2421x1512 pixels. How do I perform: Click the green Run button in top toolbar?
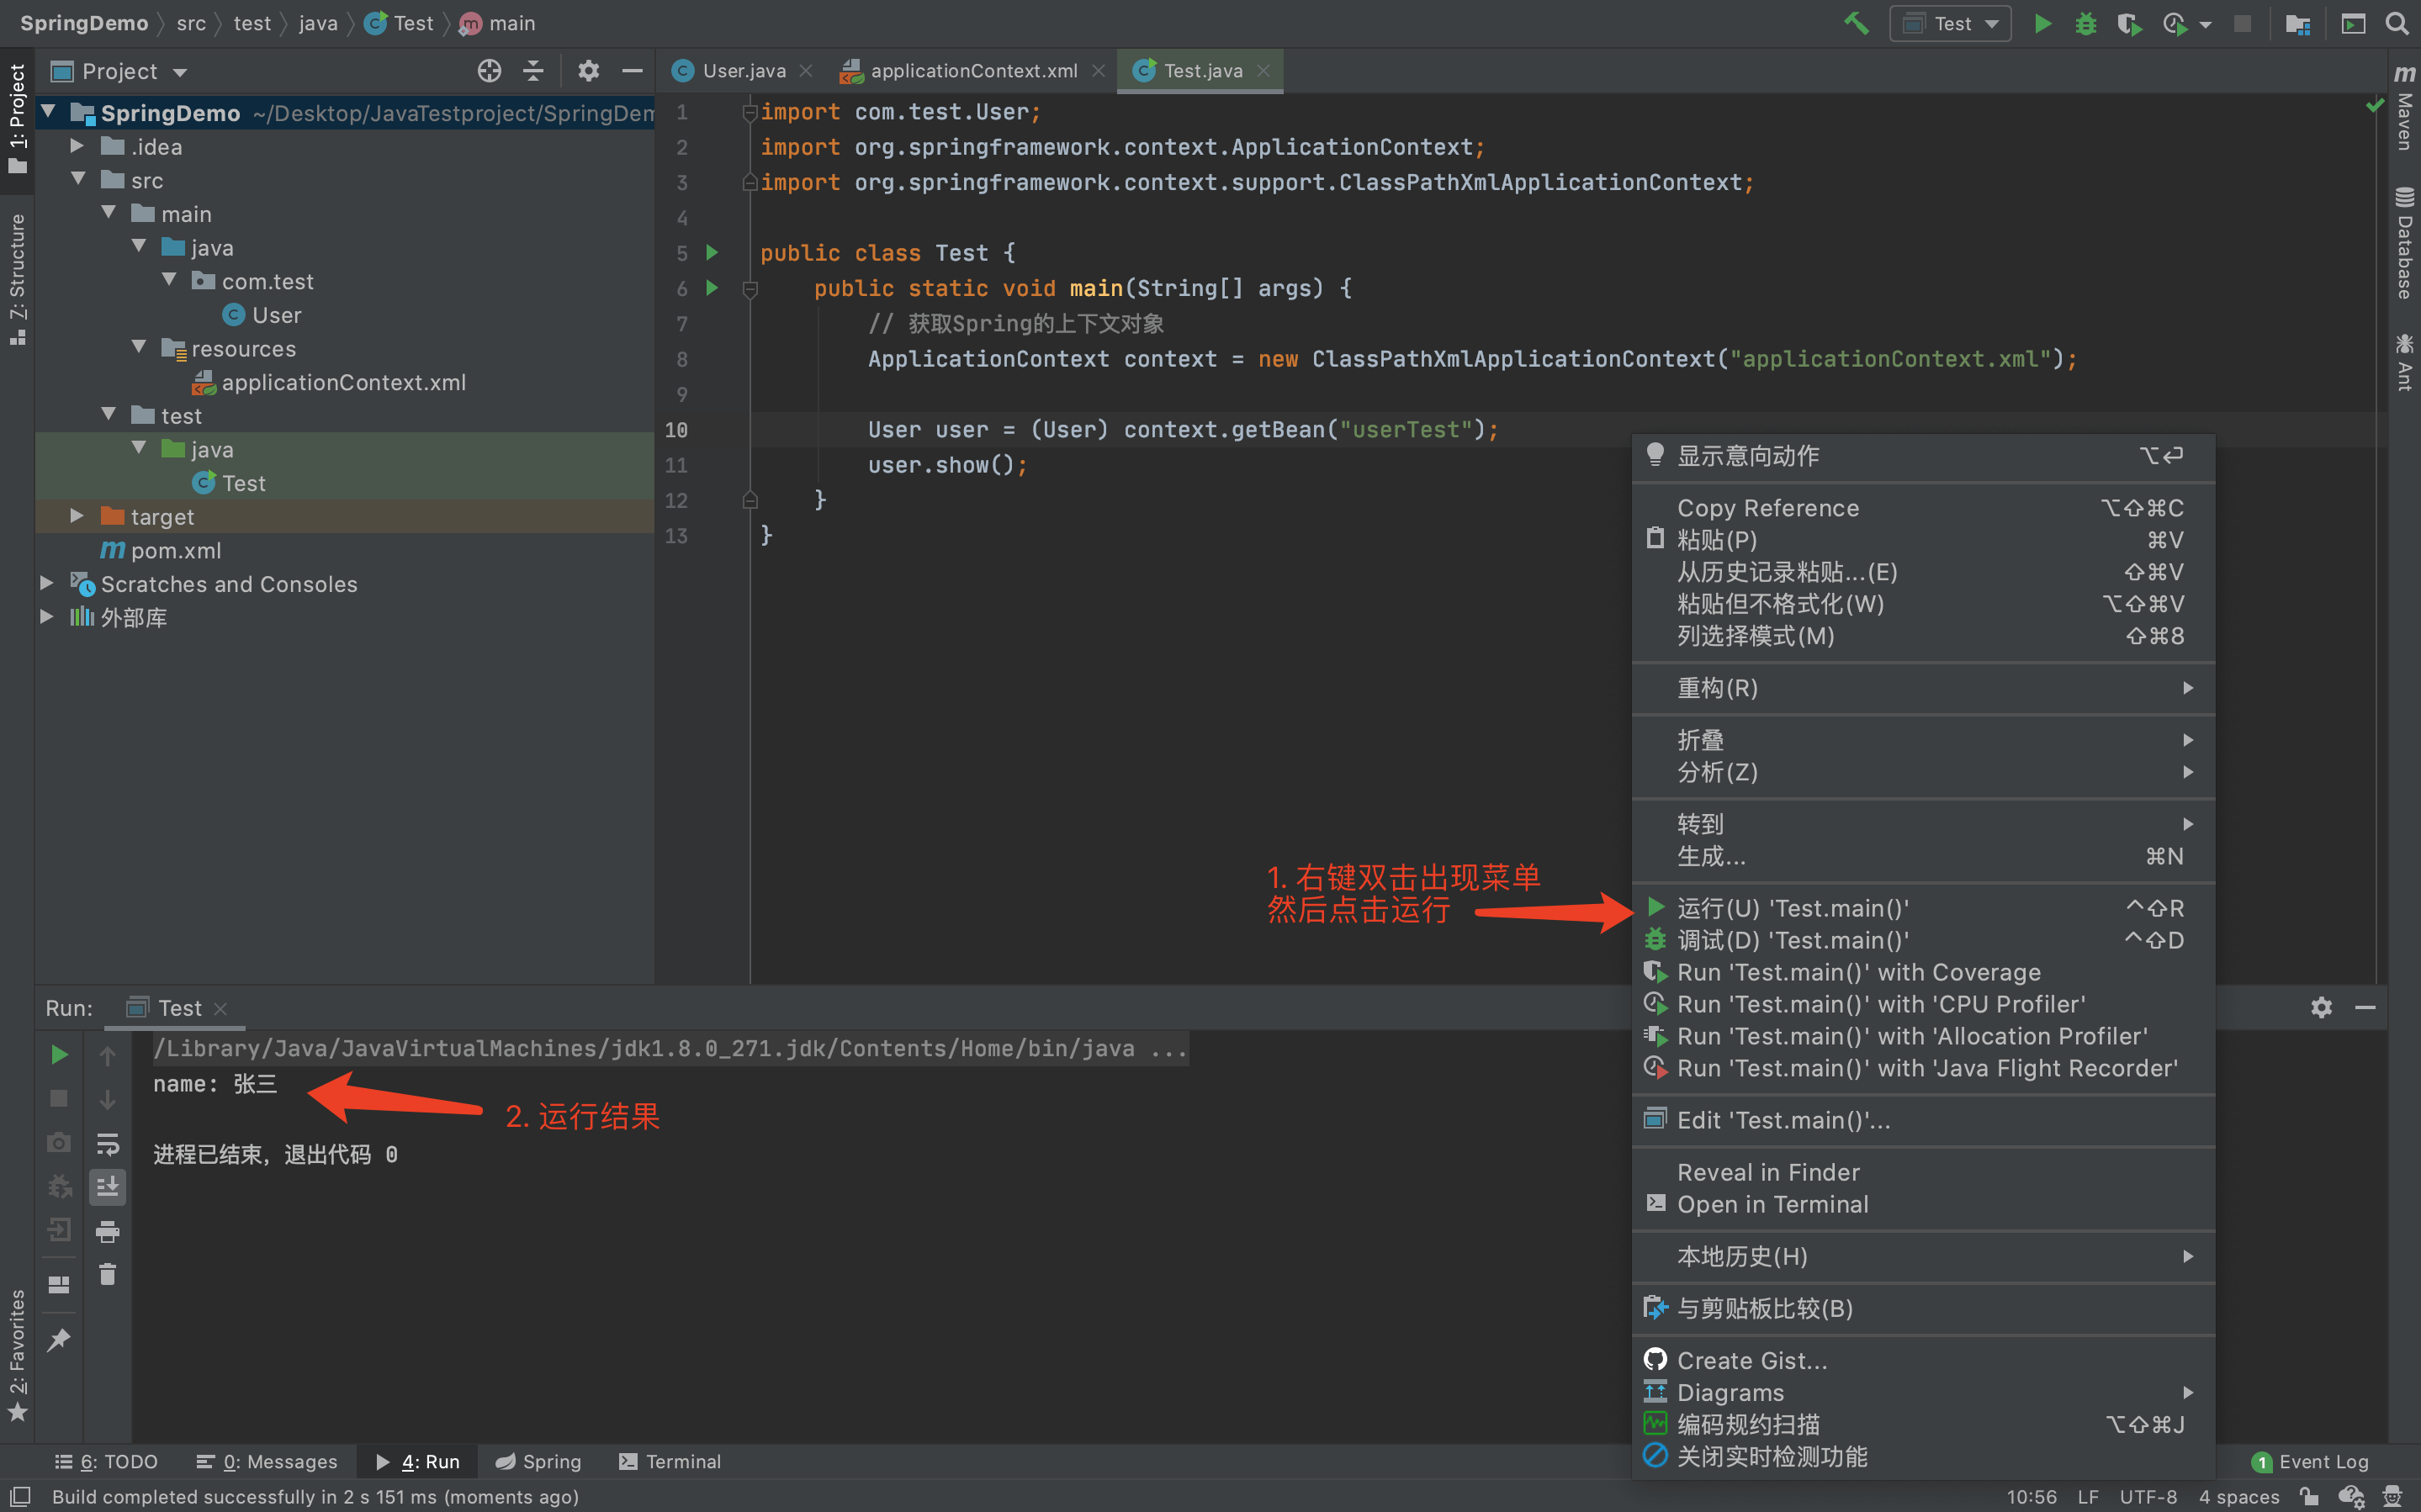coord(2042,23)
